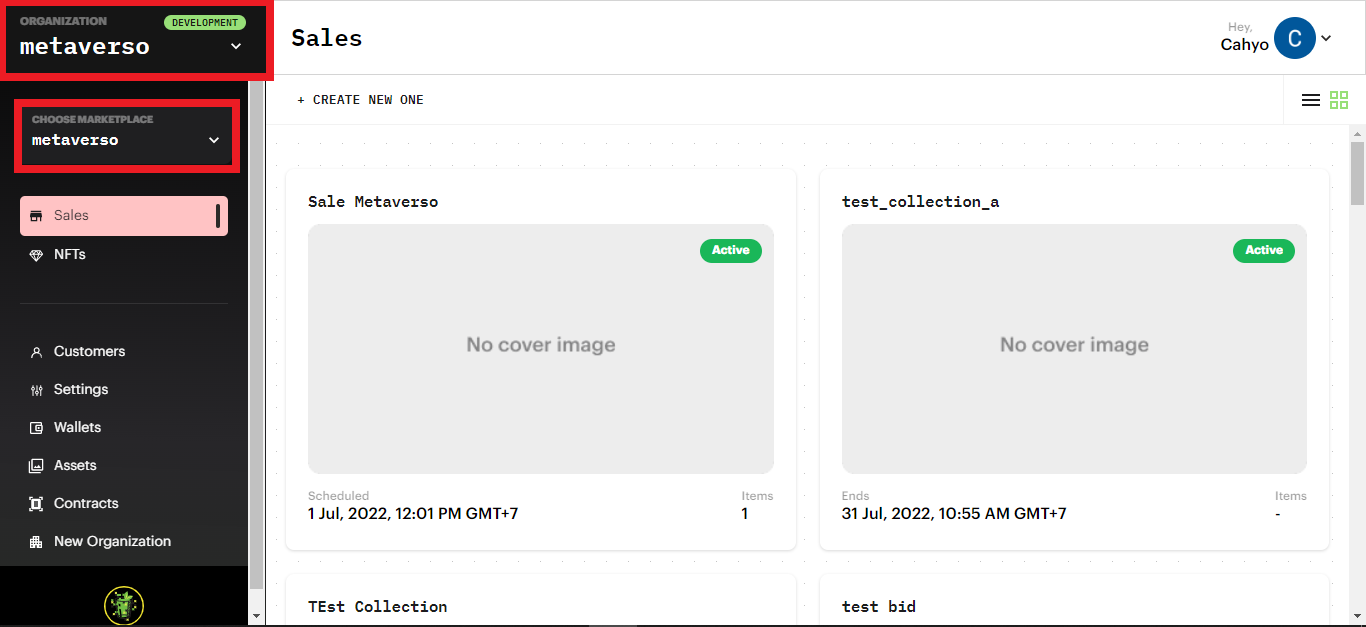The width and height of the screenshot is (1366, 627).
Task: Click the round logo at sidebar bottom
Action: click(x=124, y=606)
